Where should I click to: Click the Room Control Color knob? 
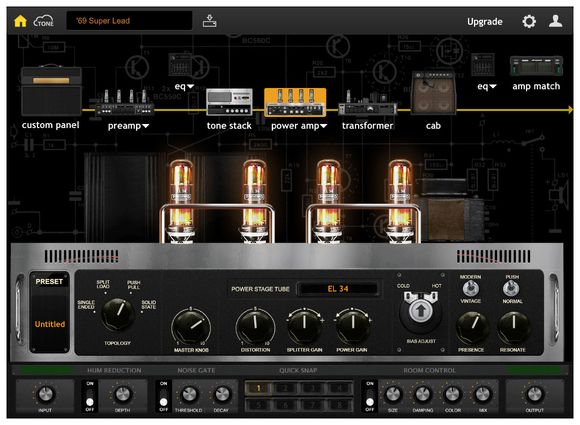pyautogui.click(x=453, y=394)
